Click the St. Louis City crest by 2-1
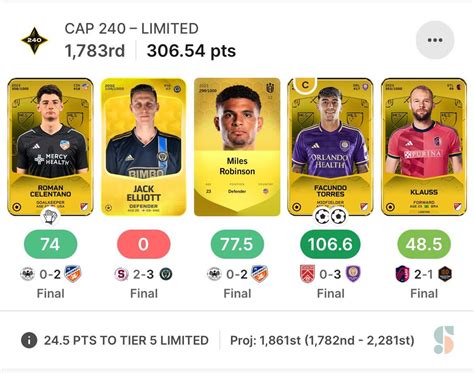Screen dimensions: 474x373 [x=402, y=274]
